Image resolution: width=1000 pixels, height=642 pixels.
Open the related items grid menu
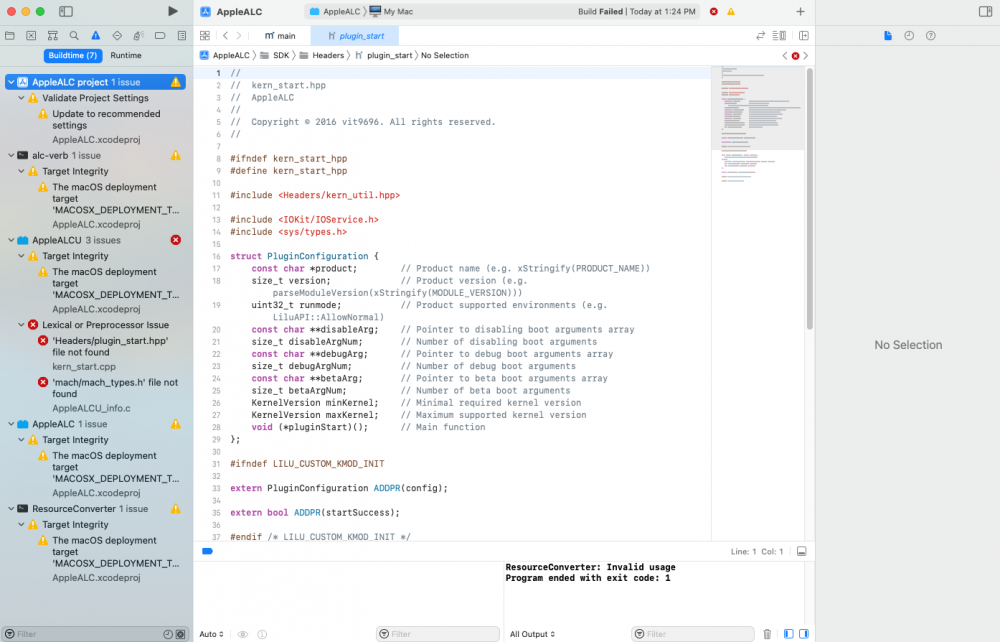(205, 36)
